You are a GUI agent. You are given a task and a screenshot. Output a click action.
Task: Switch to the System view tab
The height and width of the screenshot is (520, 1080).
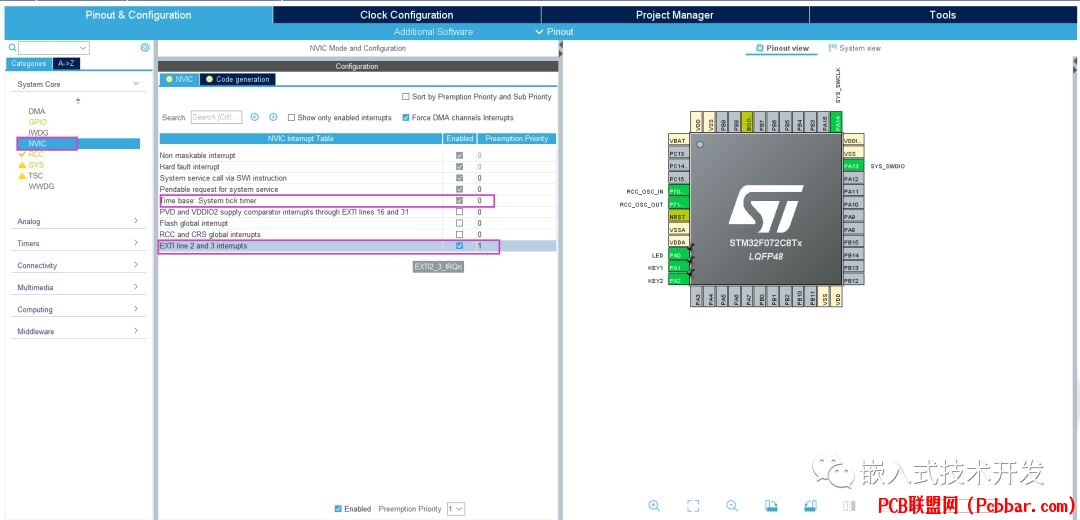coord(855,48)
